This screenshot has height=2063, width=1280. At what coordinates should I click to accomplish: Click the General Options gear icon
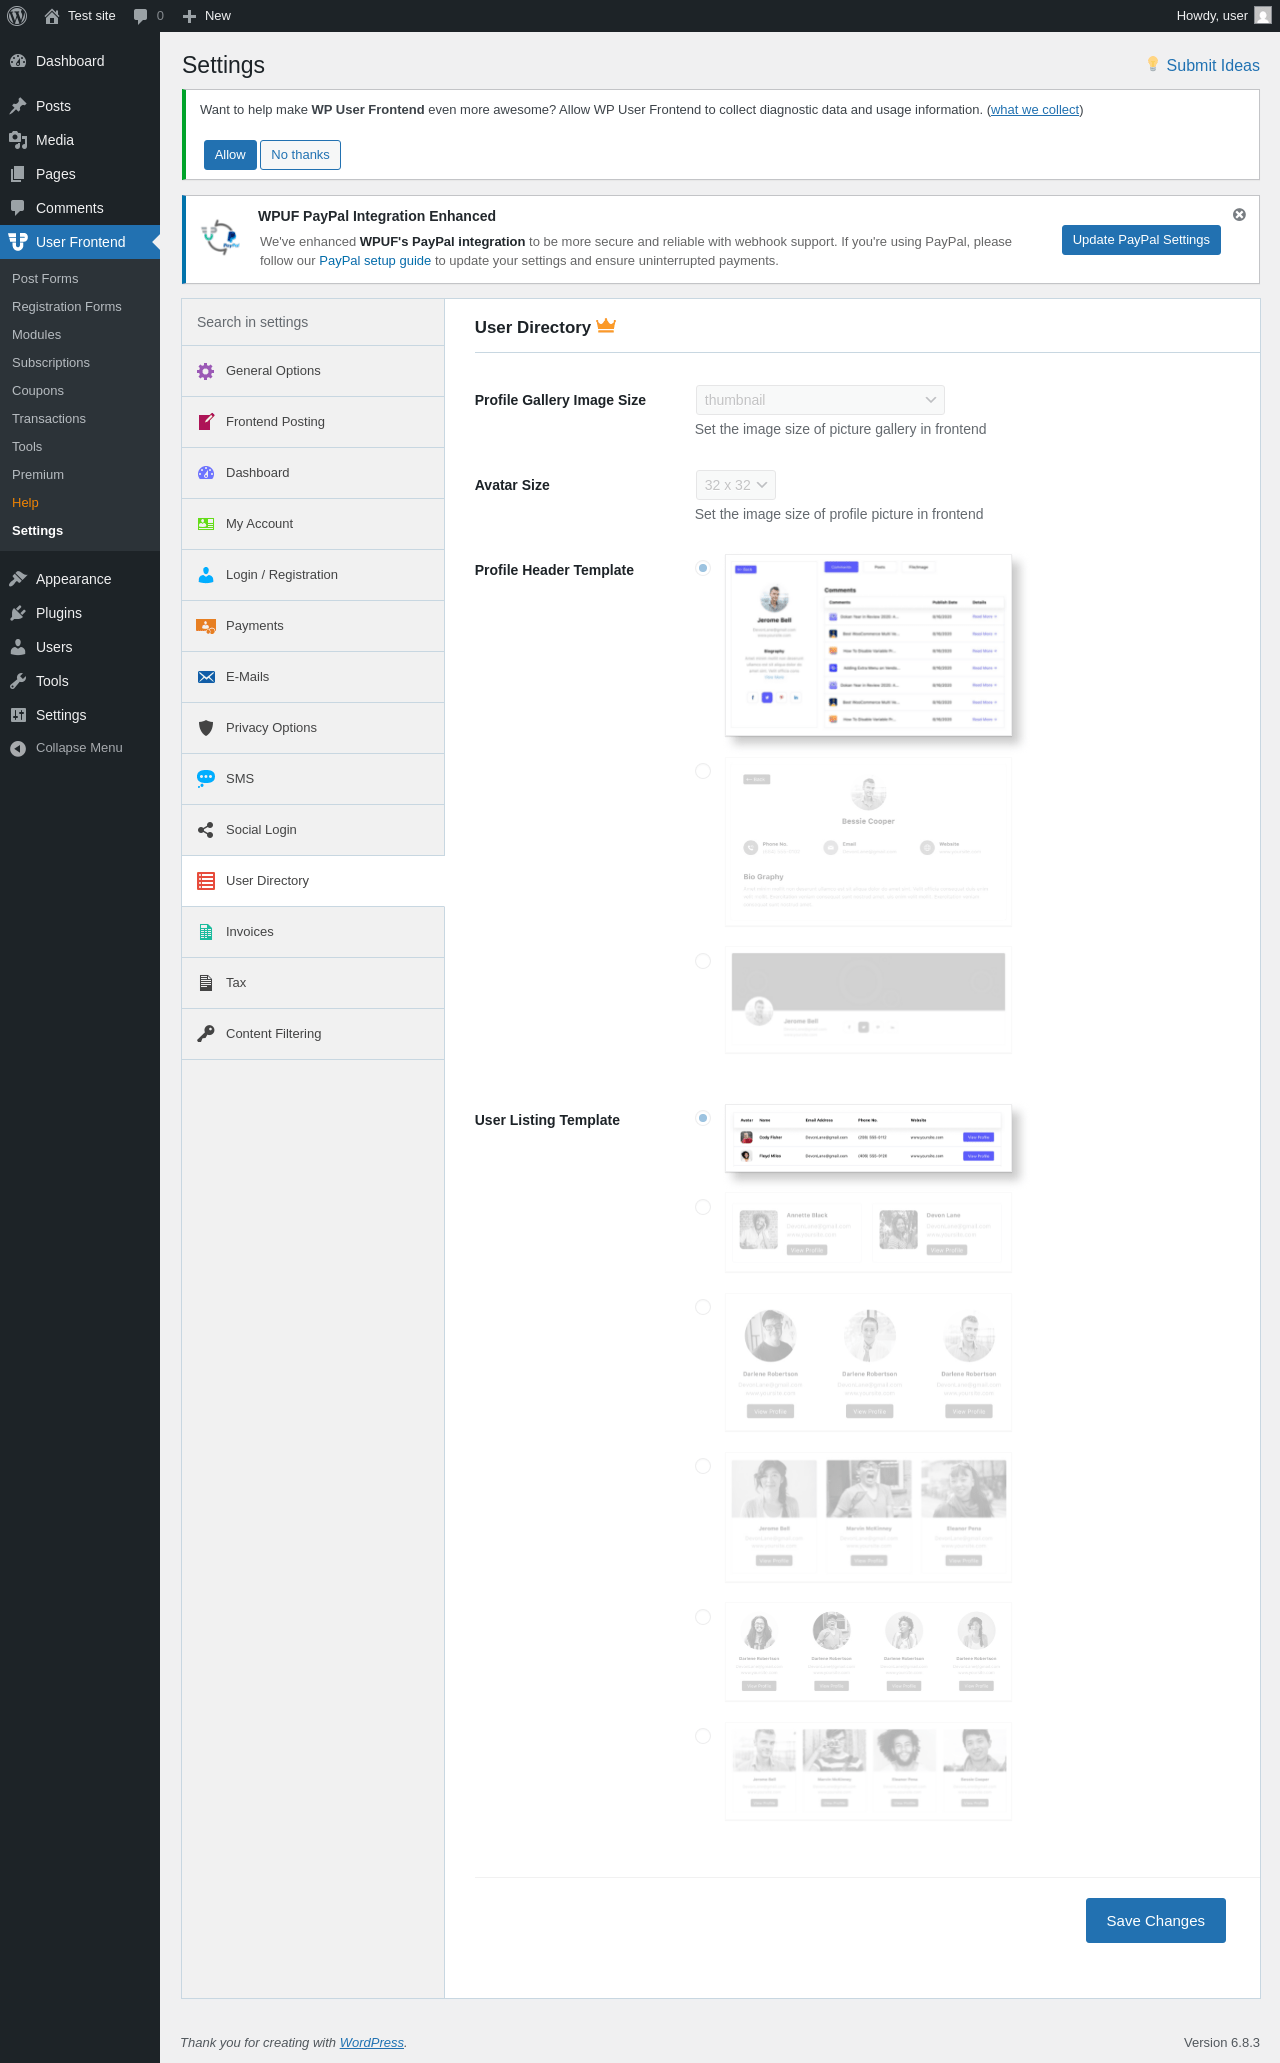(x=206, y=371)
